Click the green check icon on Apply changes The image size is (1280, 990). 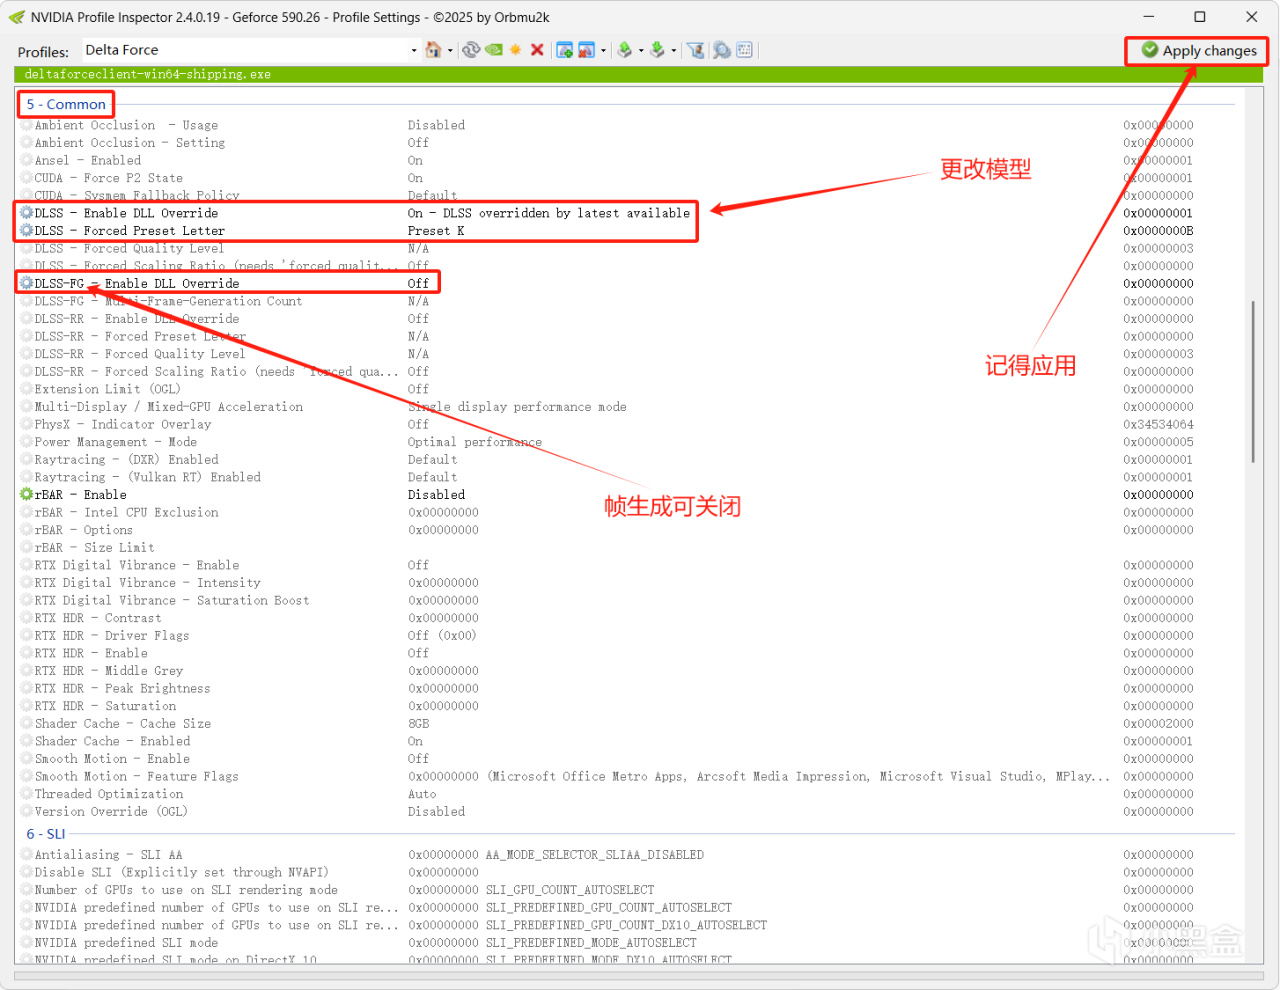tap(1150, 50)
